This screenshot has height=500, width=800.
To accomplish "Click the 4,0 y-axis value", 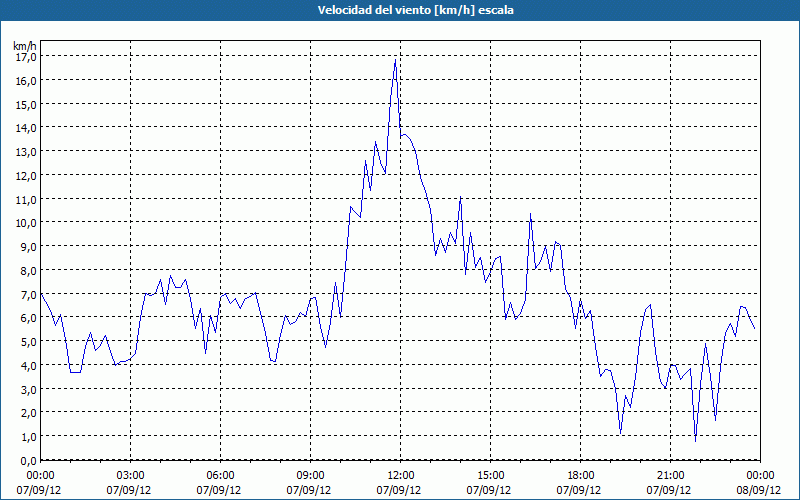I will 28,366.
